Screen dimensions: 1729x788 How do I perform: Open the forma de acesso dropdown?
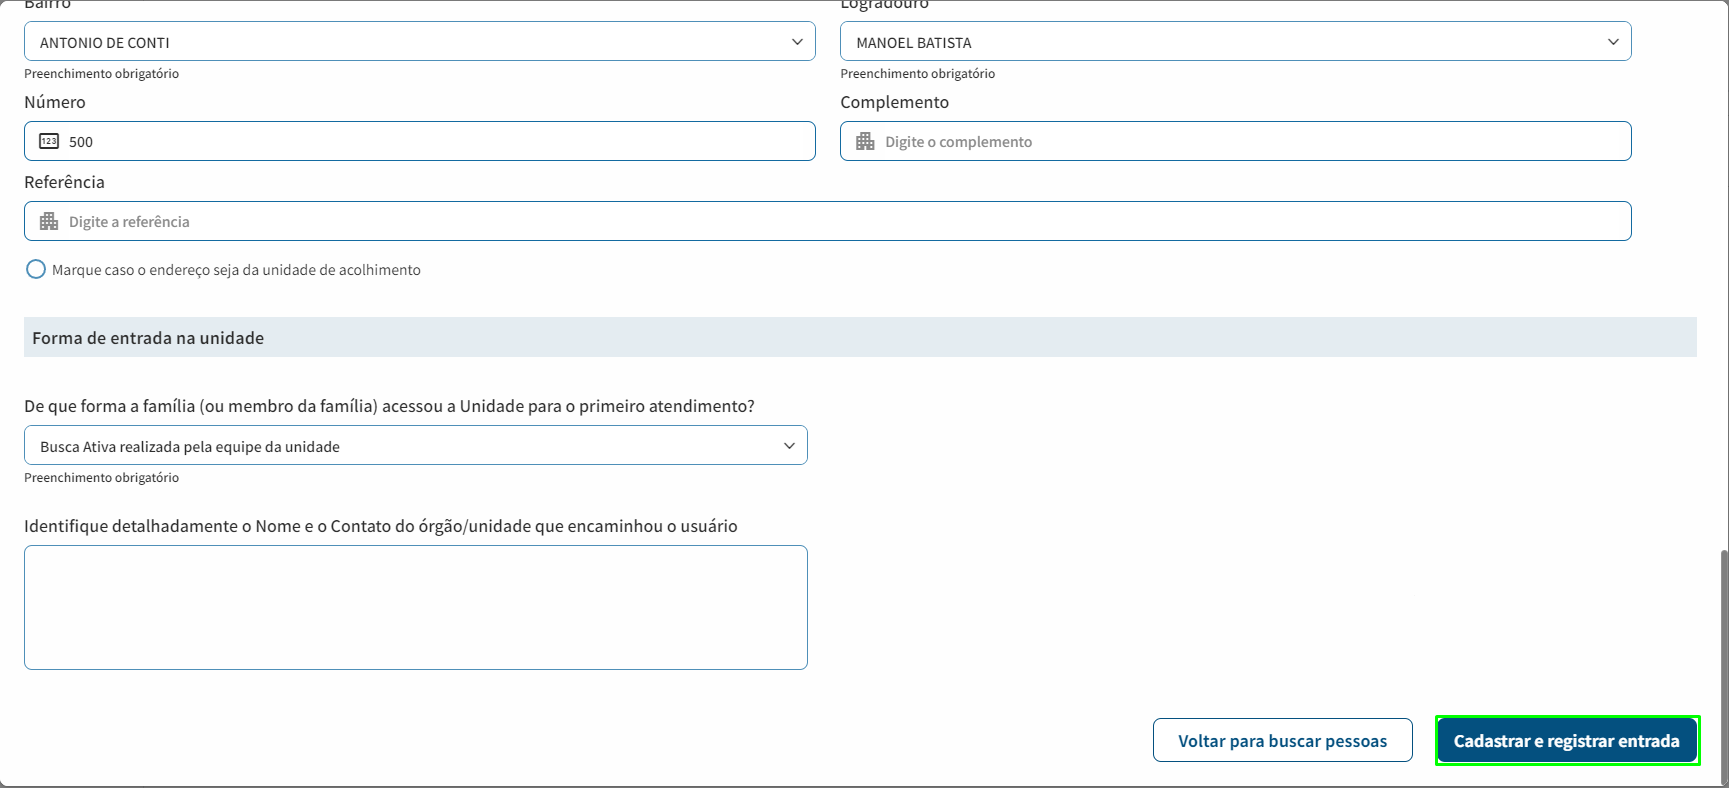tap(415, 446)
